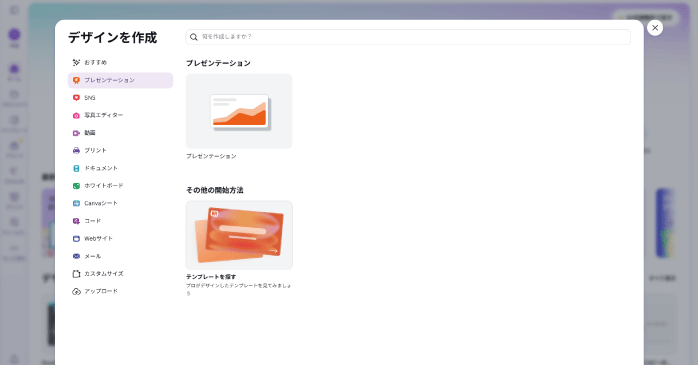Select the プリント printer icon category
The width and height of the screenshot is (698, 365).
tap(76, 150)
